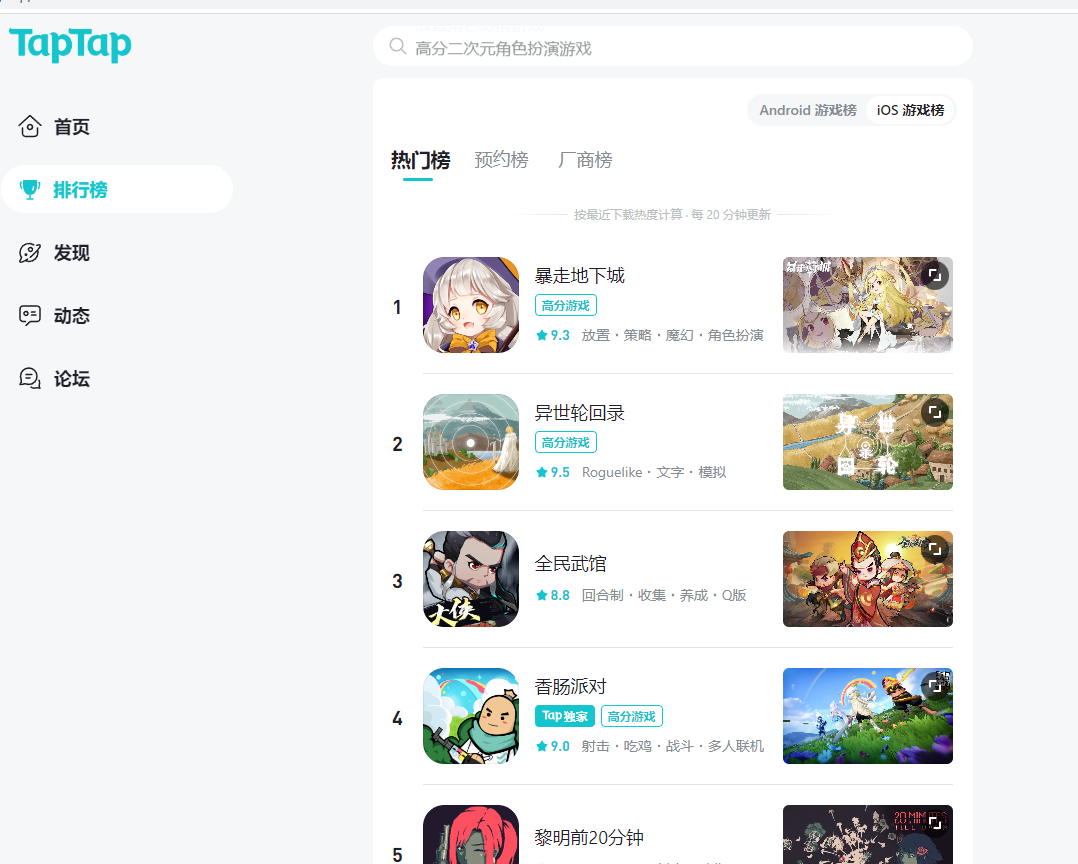Click the trophy icon beside 排行榜
Image resolution: width=1078 pixels, height=864 pixels.
tap(30, 190)
